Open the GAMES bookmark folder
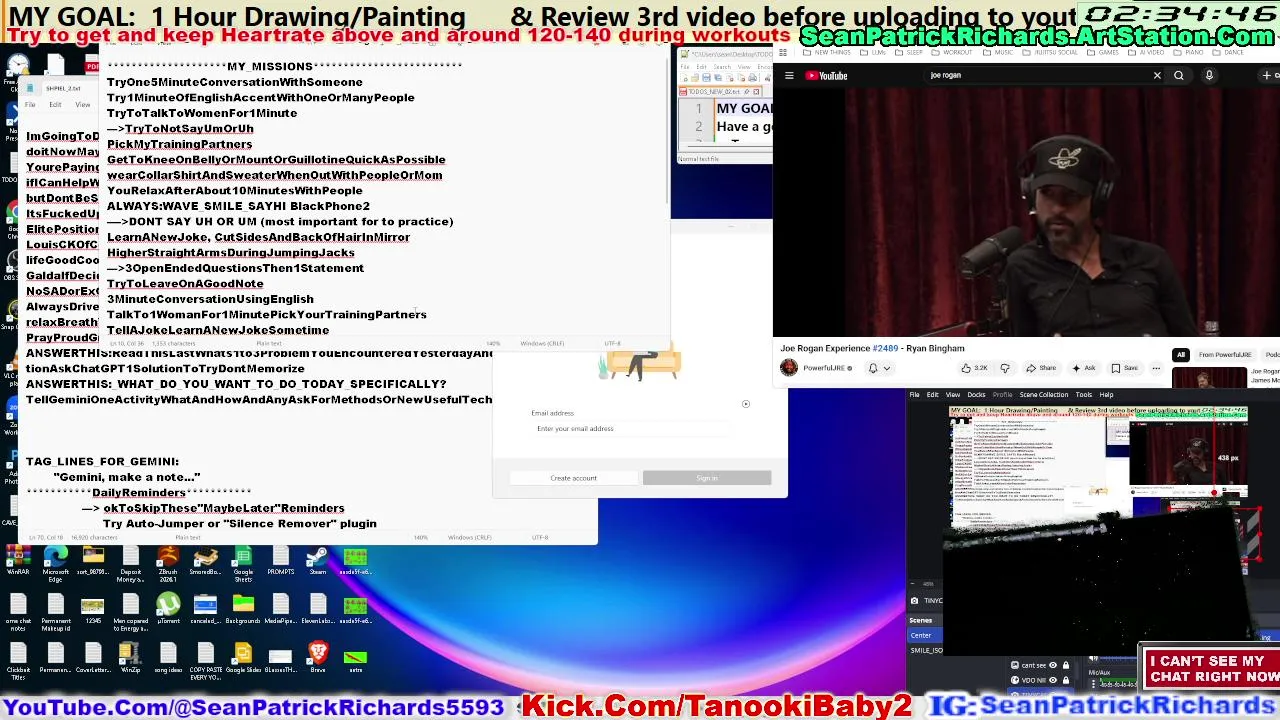1280x720 pixels. pyautogui.click(x=1103, y=52)
